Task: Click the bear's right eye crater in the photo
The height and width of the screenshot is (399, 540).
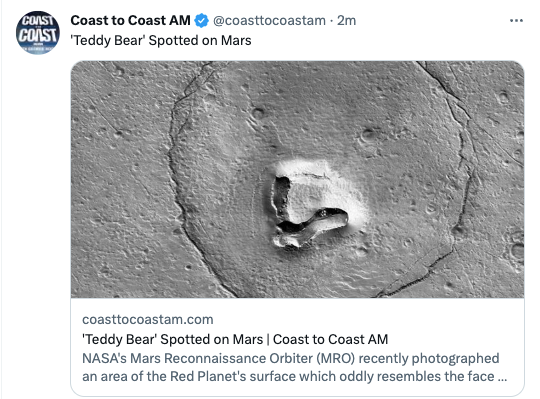Action: (x=368, y=134)
